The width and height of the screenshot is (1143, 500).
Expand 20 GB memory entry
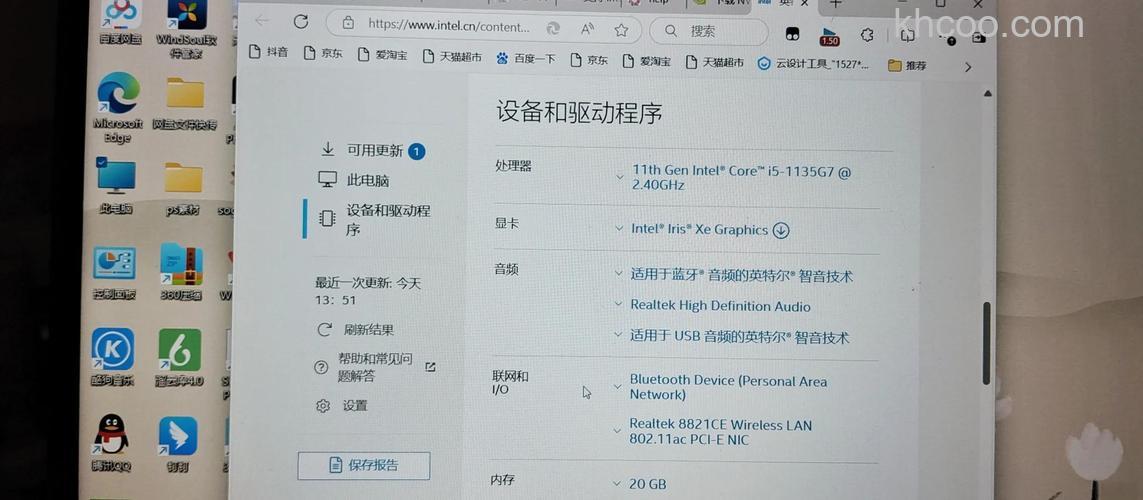point(617,483)
